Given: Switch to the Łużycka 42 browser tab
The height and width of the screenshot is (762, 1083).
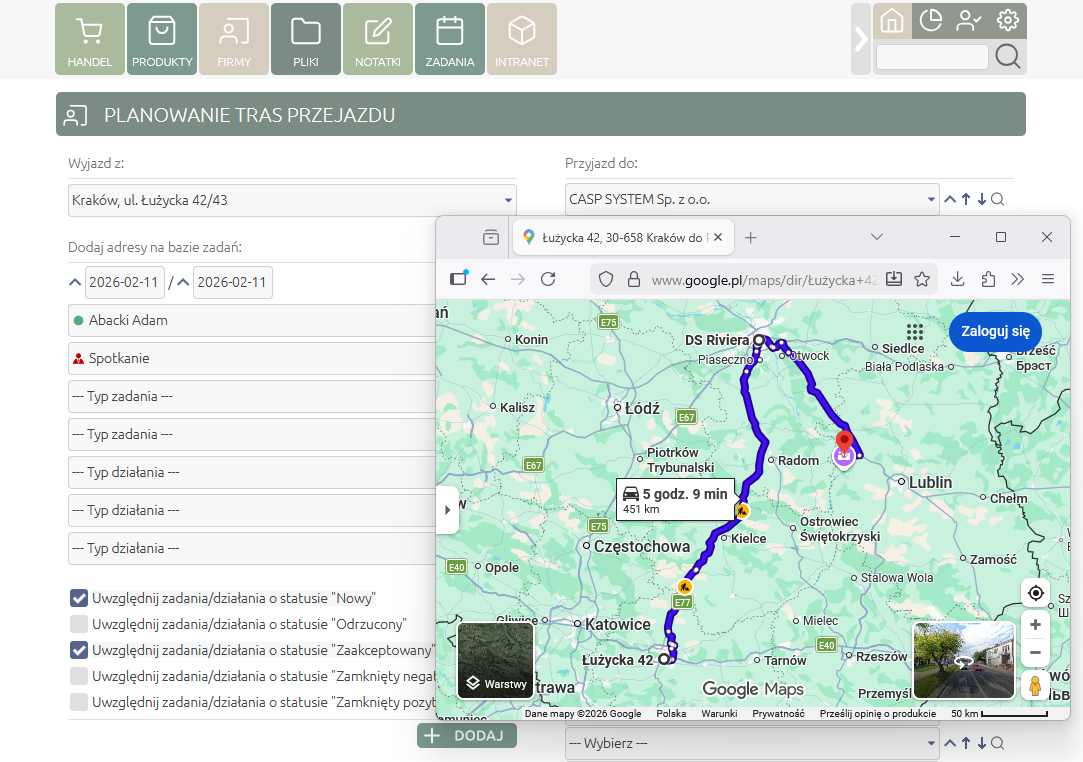Looking at the screenshot, I should 620,238.
